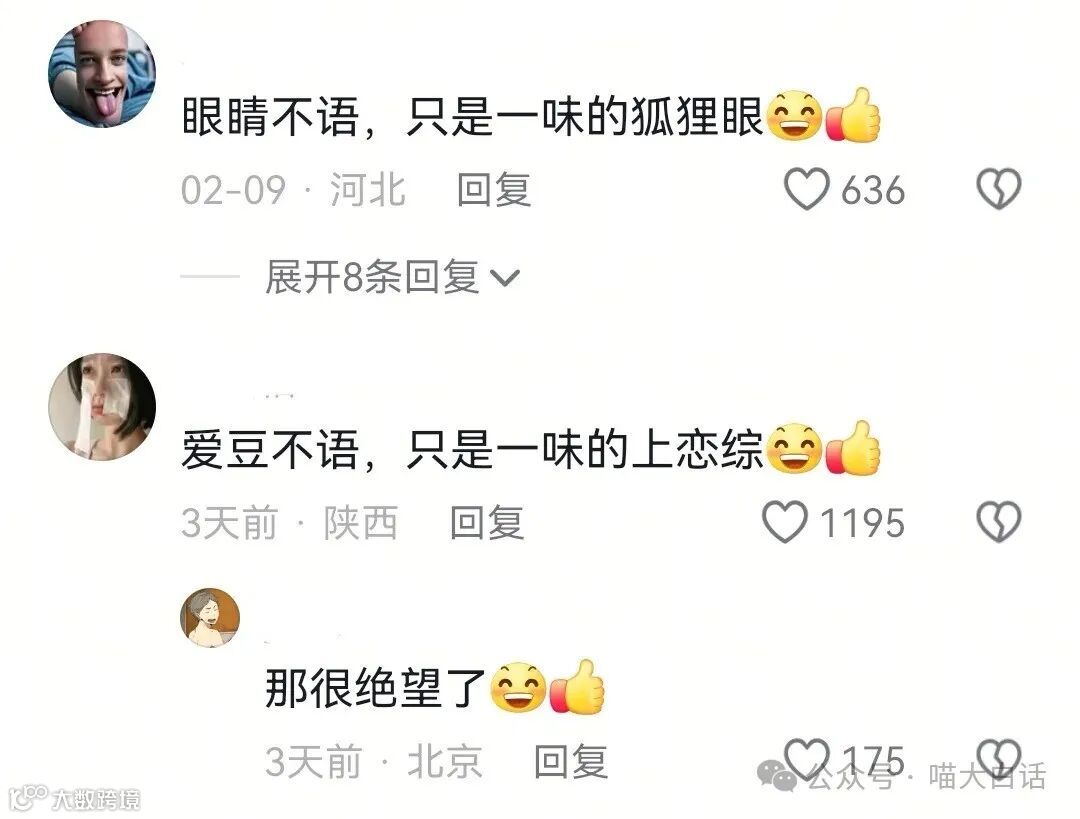
Task: Click the 02-09 · 河北 timestamp
Action: pyautogui.click(x=293, y=189)
